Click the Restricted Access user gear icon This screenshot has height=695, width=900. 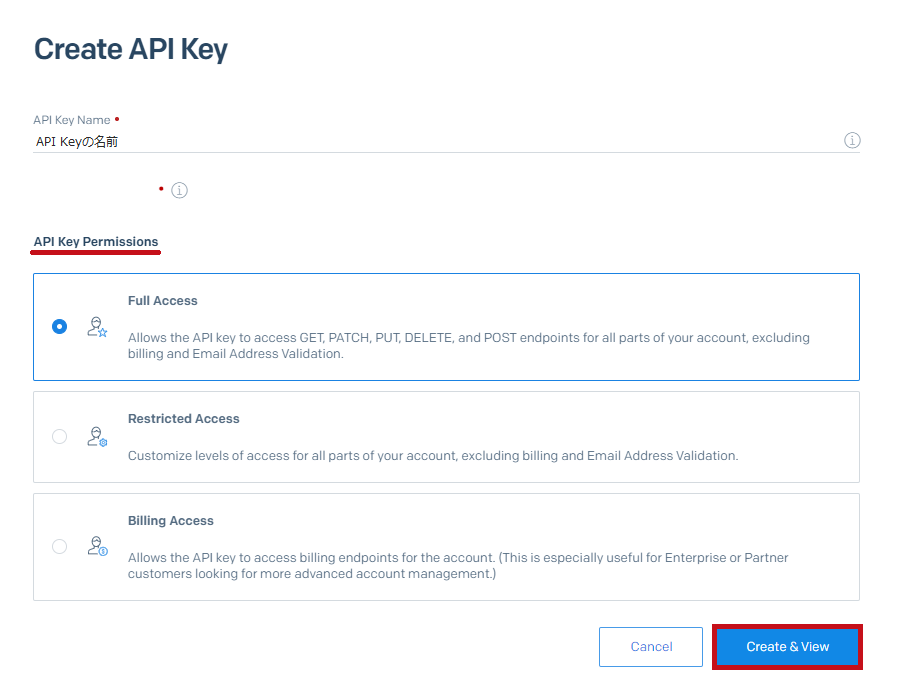click(x=97, y=437)
